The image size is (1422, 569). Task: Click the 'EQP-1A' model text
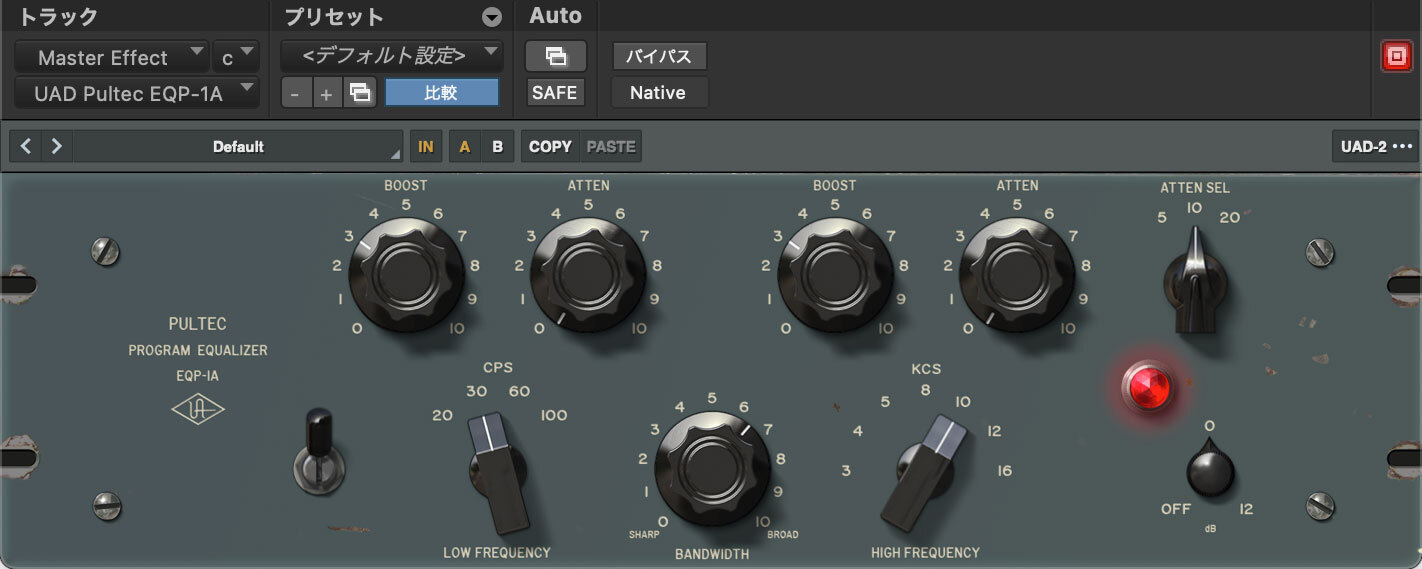pos(197,377)
